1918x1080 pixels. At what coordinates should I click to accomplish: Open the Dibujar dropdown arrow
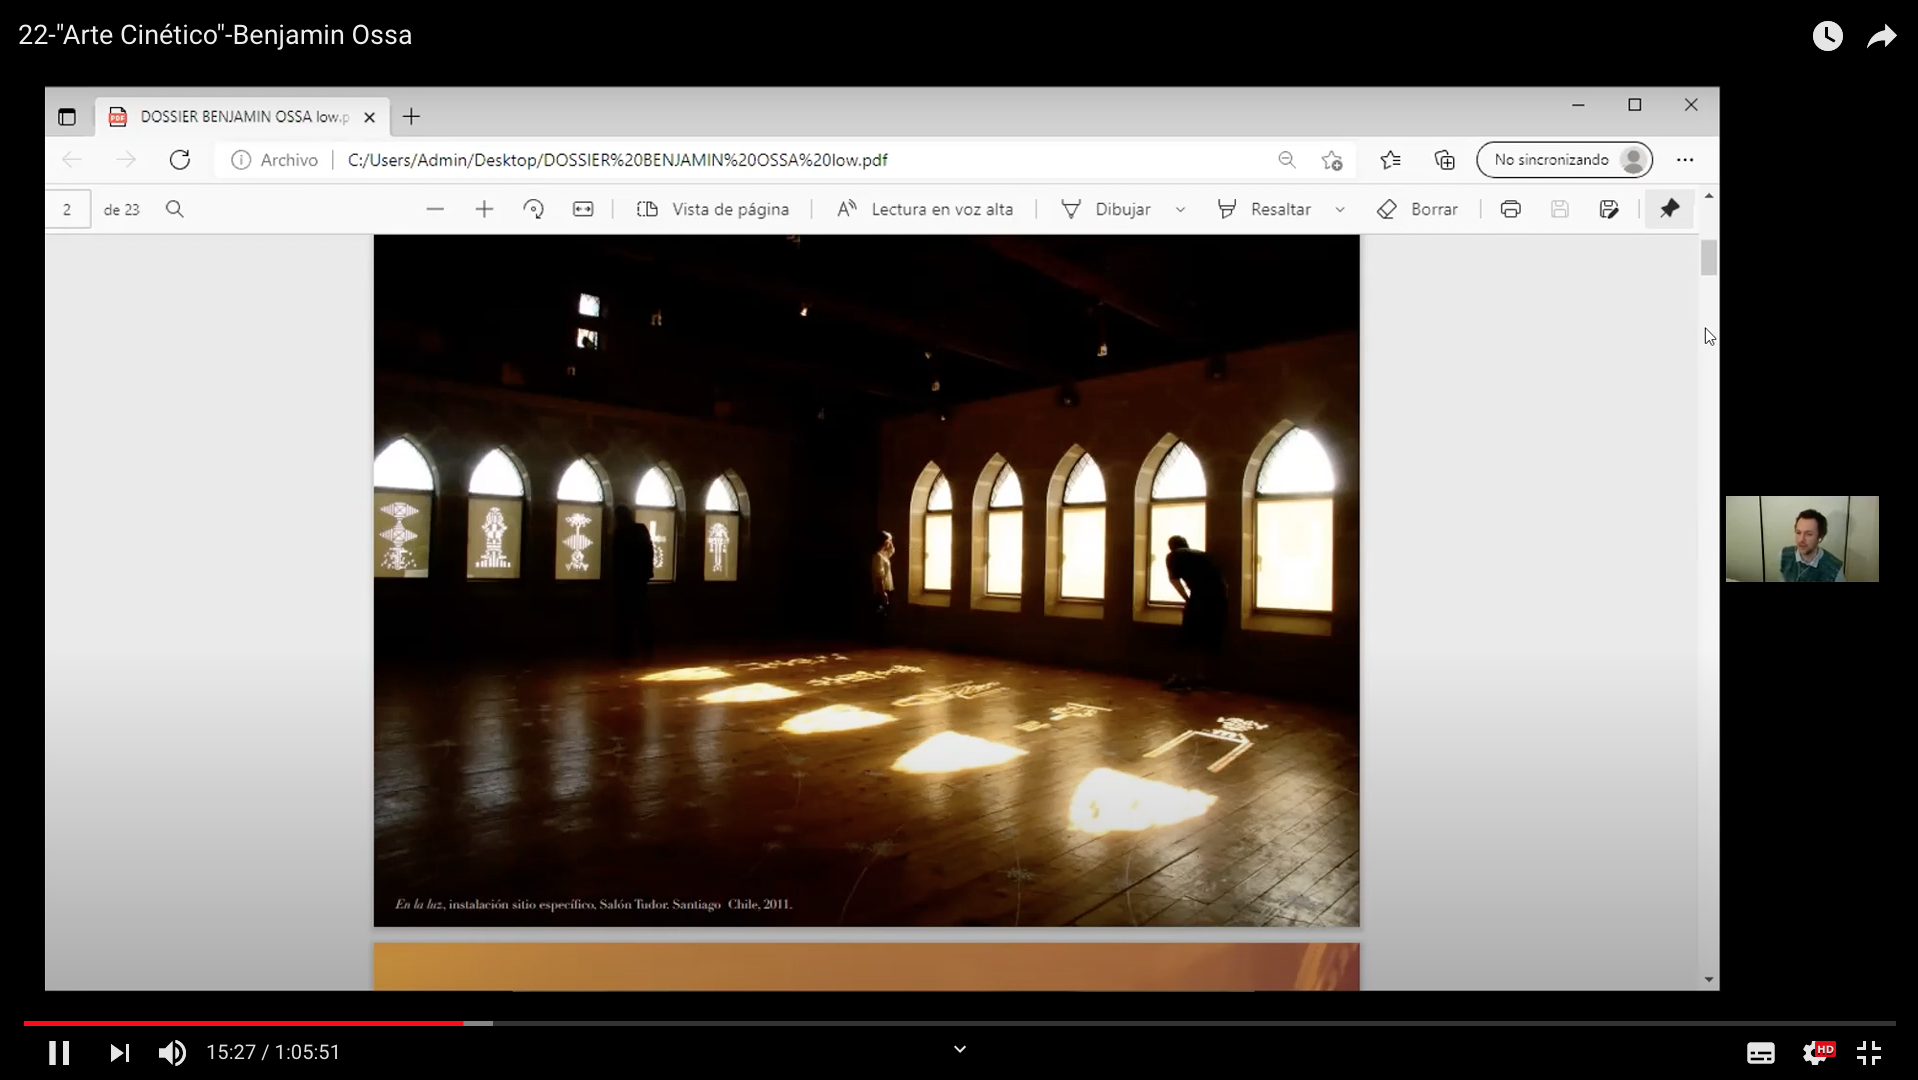[x=1180, y=210]
